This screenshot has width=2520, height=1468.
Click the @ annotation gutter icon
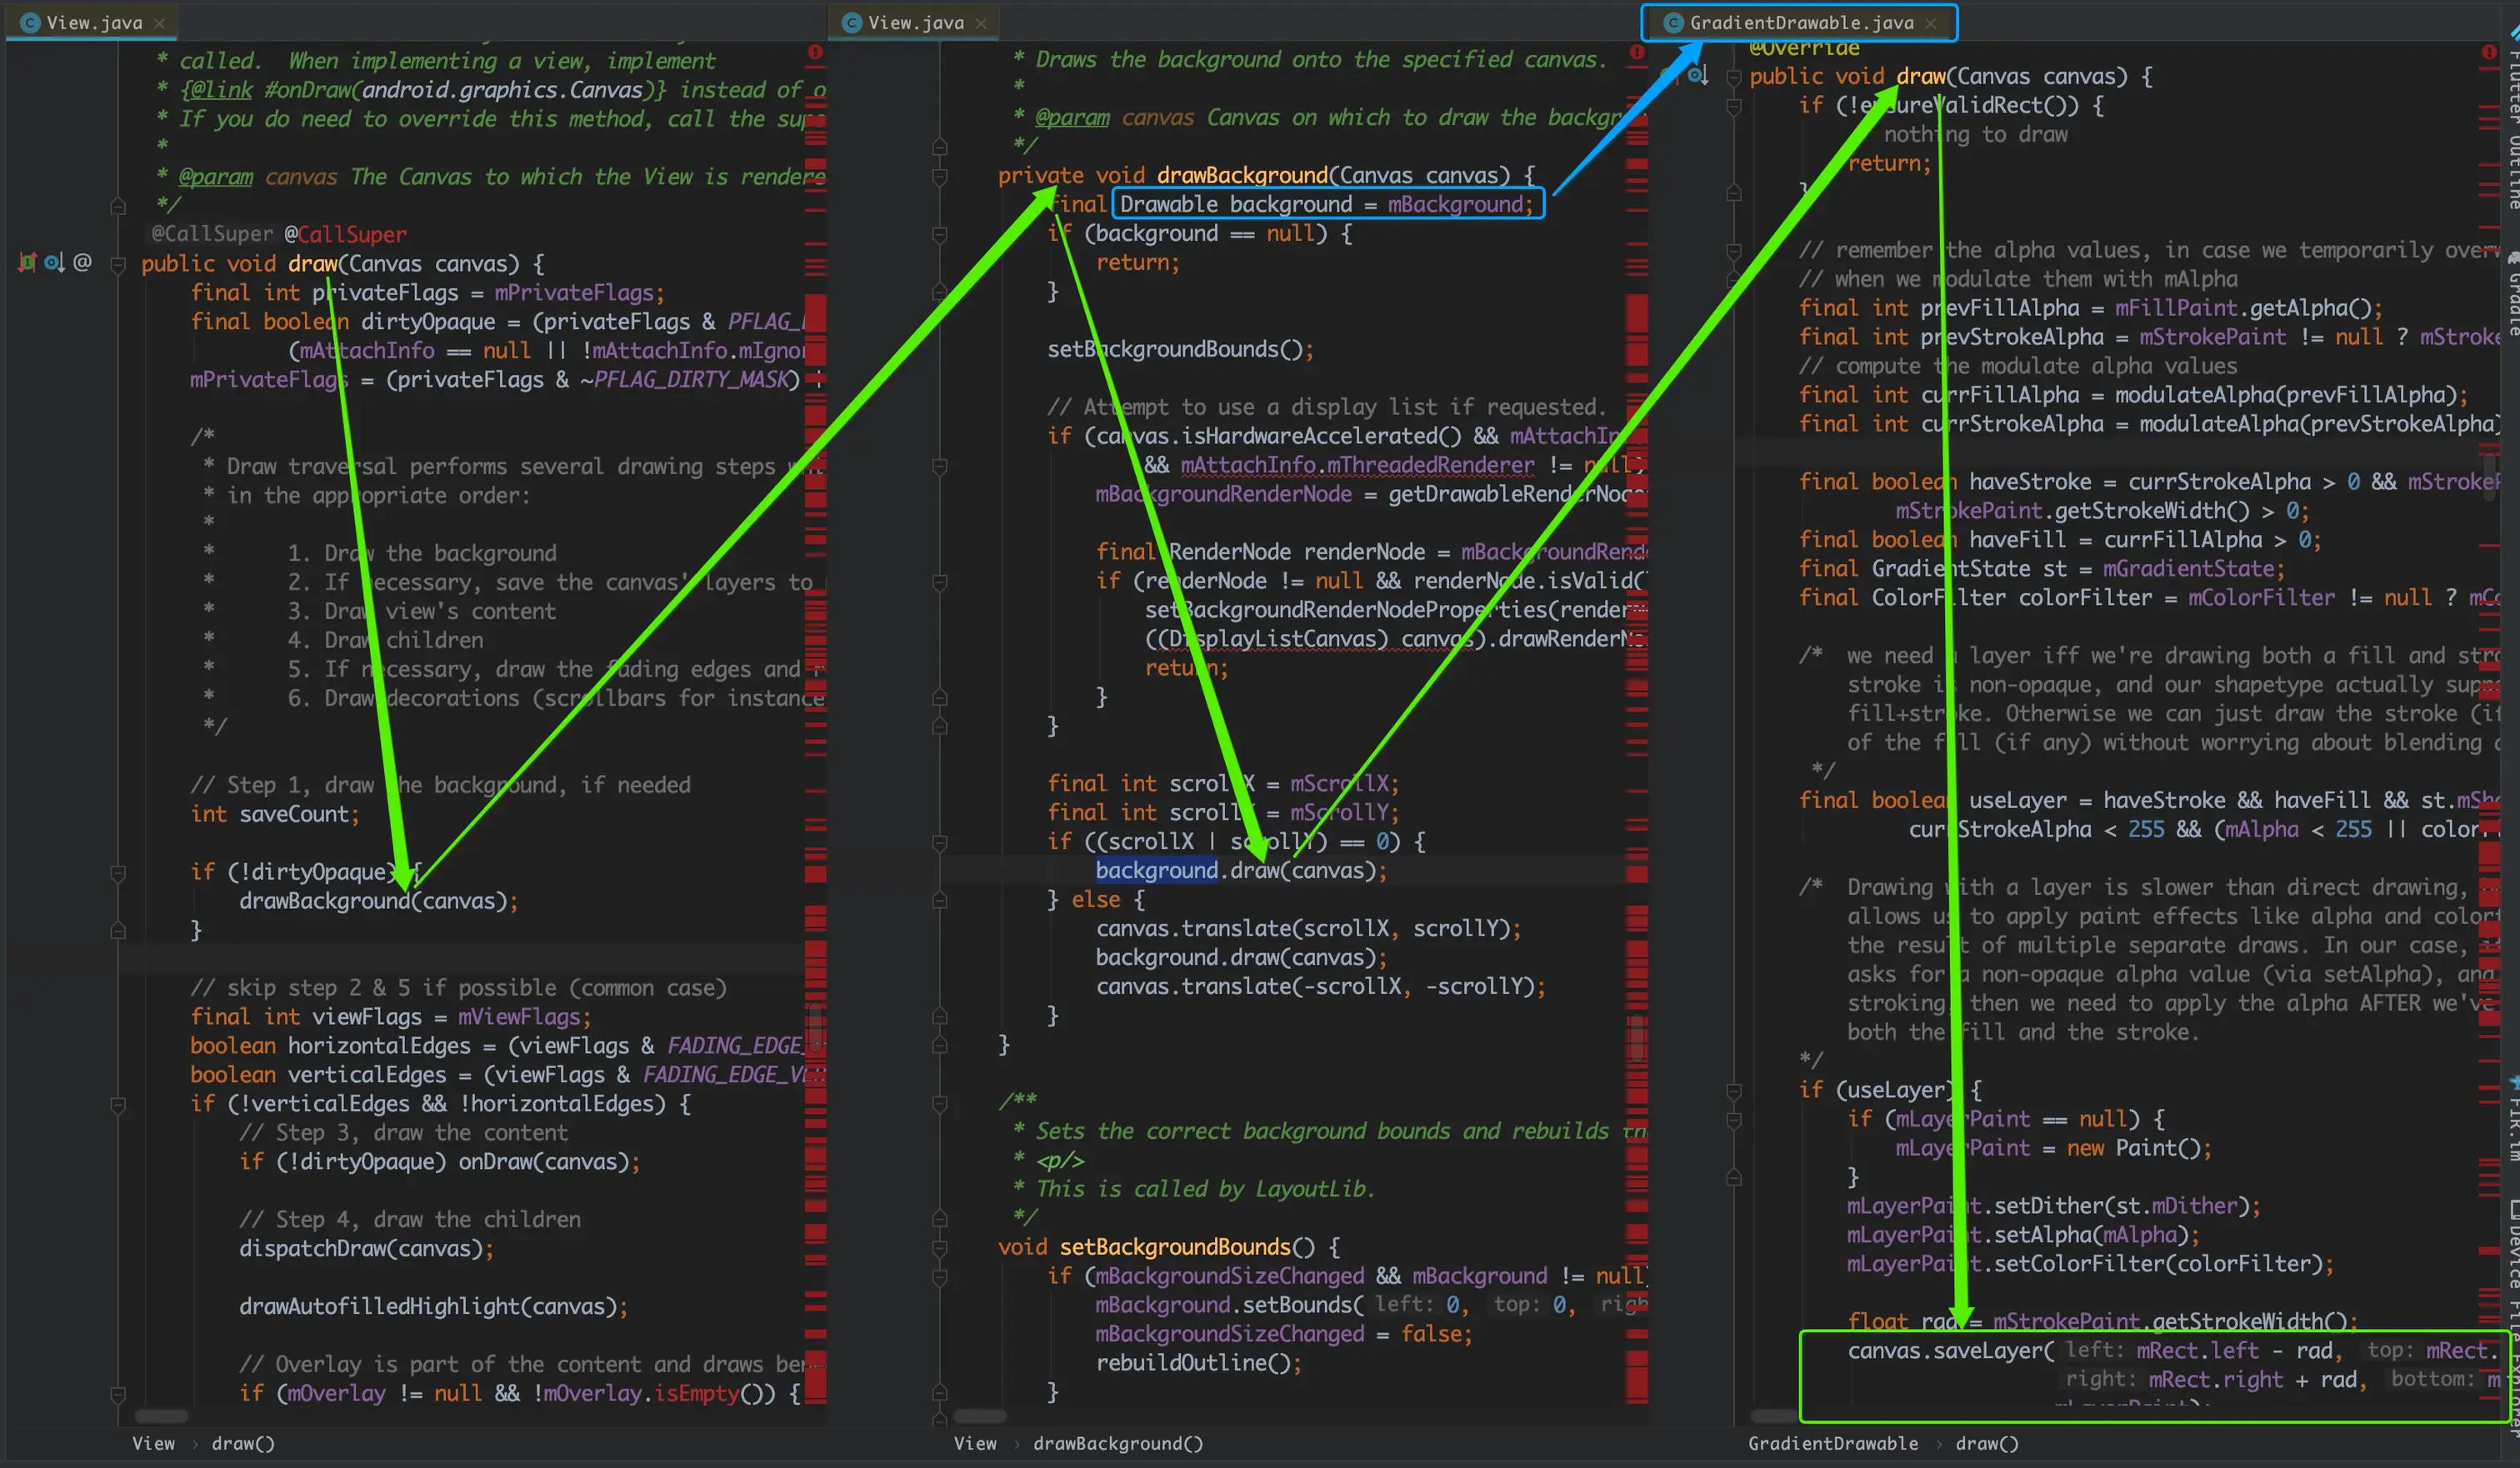pyautogui.click(x=83, y=263)
